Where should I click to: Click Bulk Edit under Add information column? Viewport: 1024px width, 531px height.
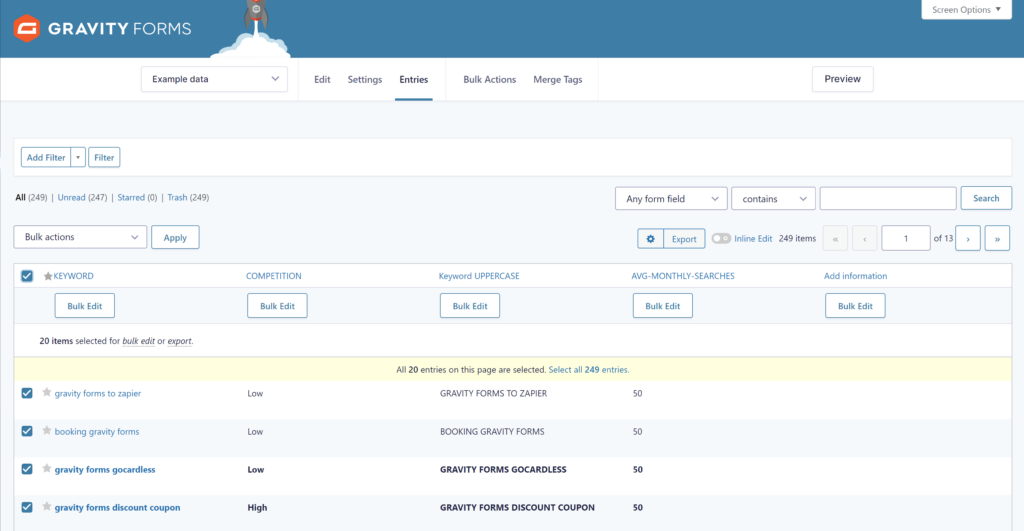coord(856,306)
